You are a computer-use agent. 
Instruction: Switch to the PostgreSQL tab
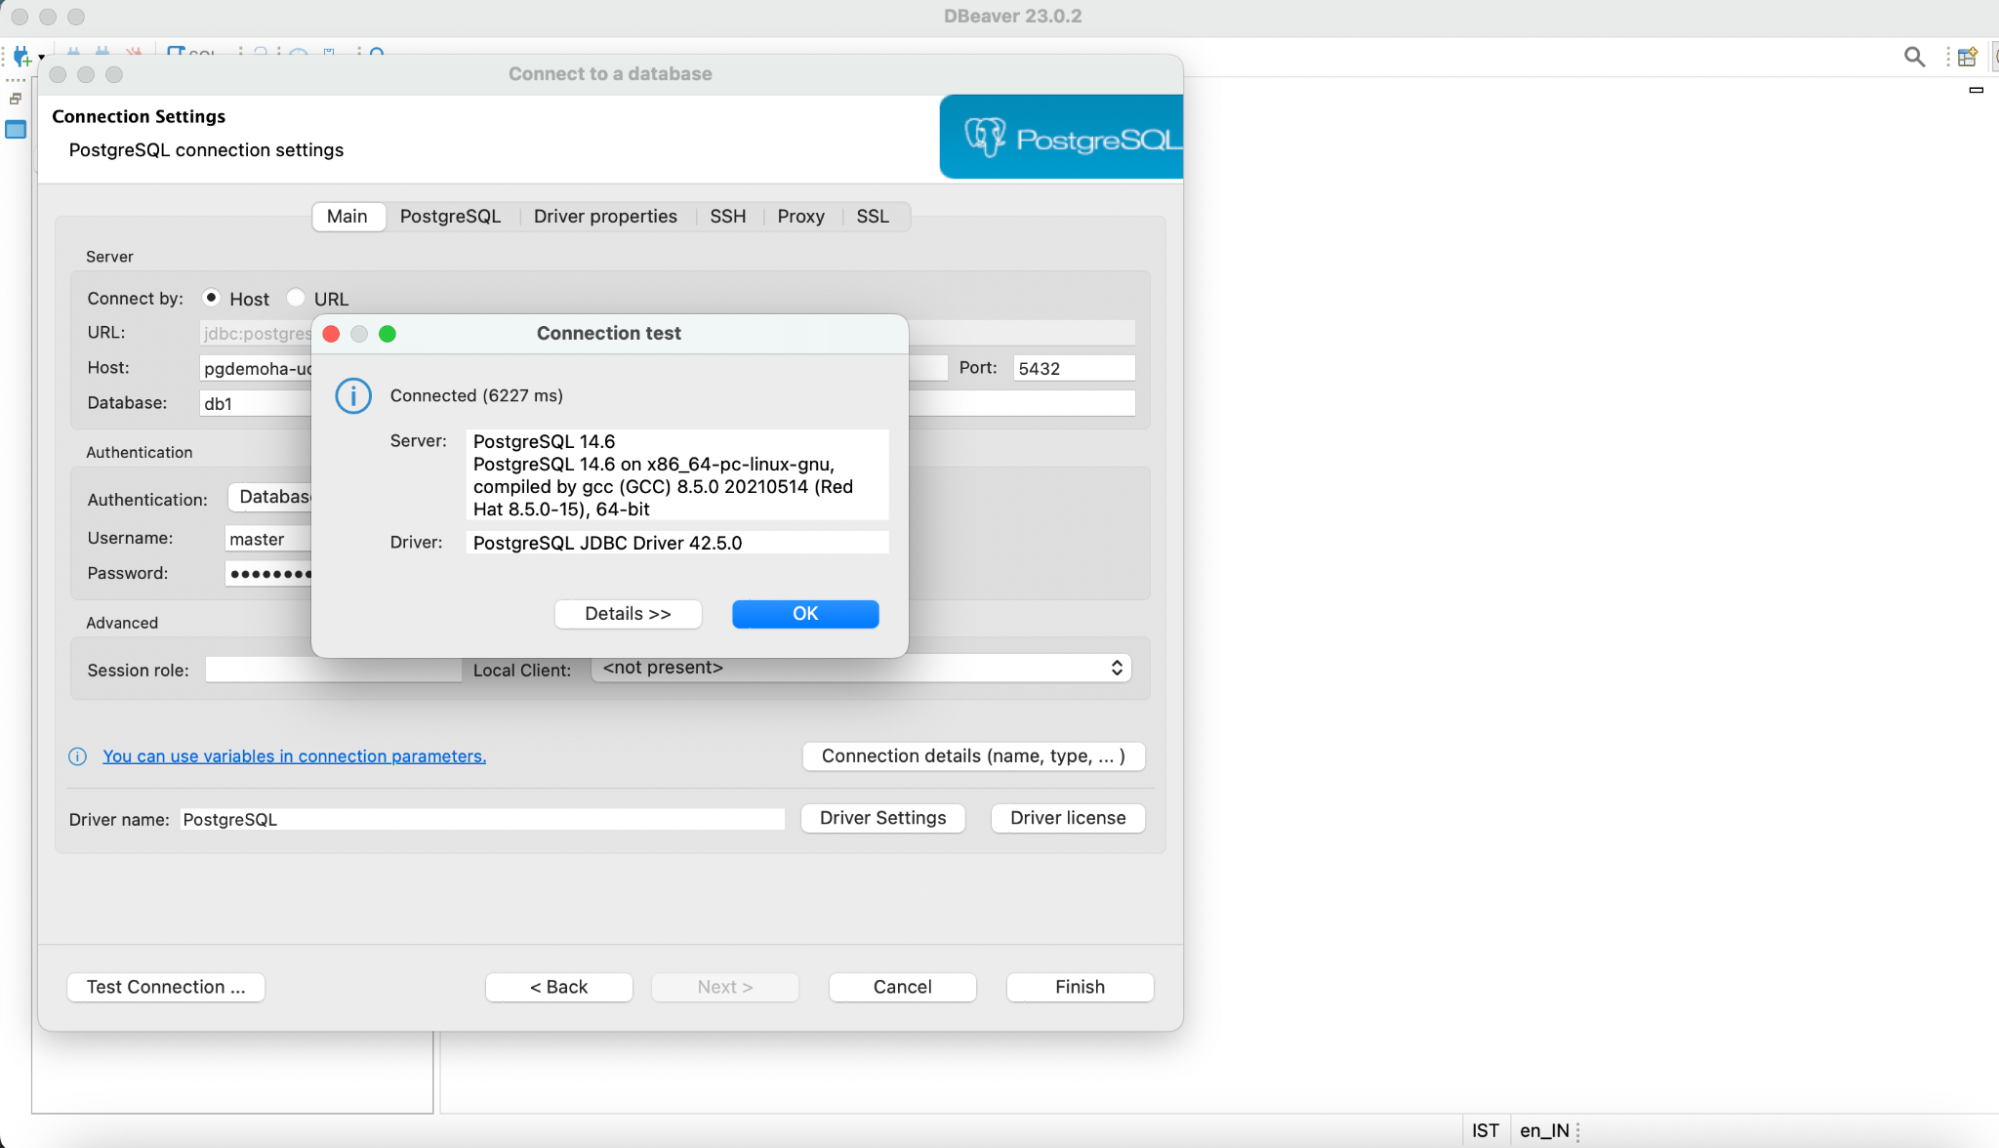pos(450,216)
